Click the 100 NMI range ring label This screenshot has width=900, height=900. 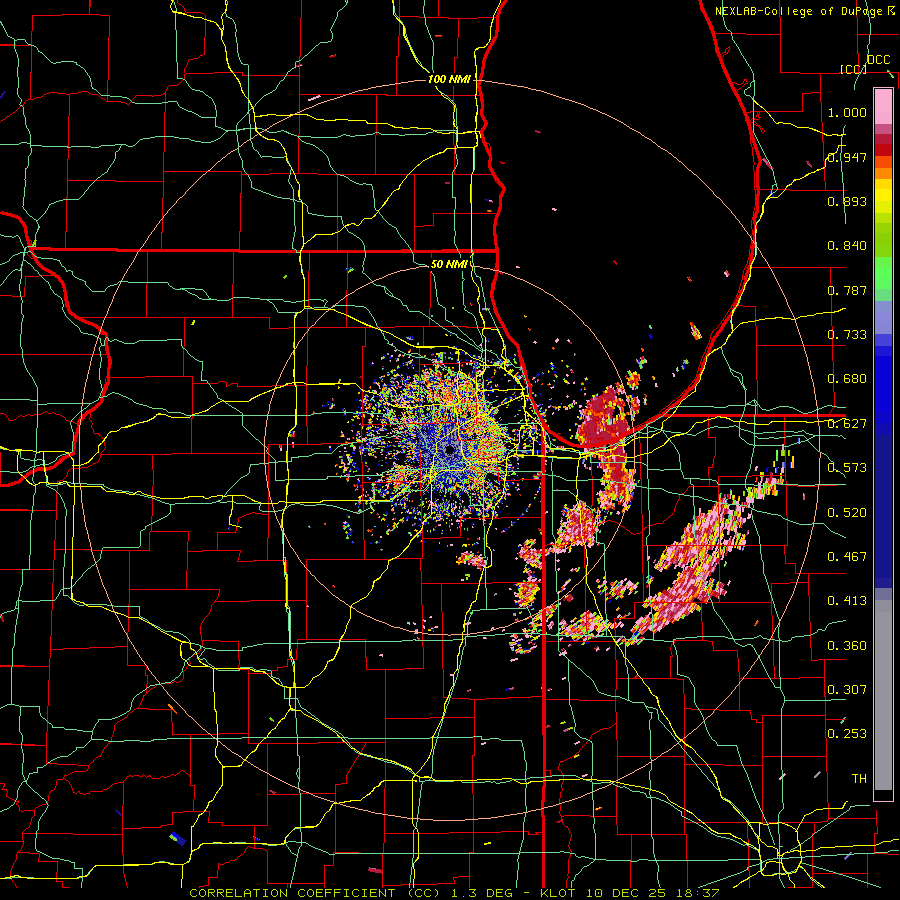pos(449,79)
